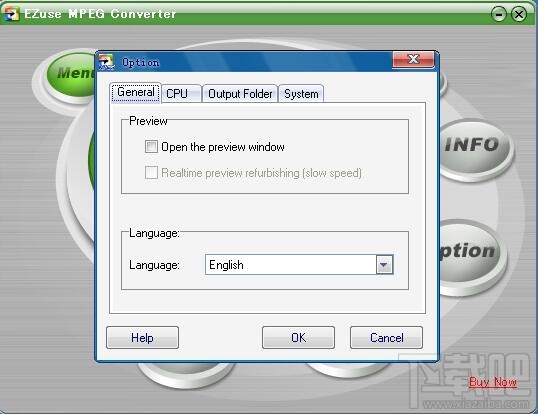Click the Help button
The image size is (538, 414).
(142, 338)
